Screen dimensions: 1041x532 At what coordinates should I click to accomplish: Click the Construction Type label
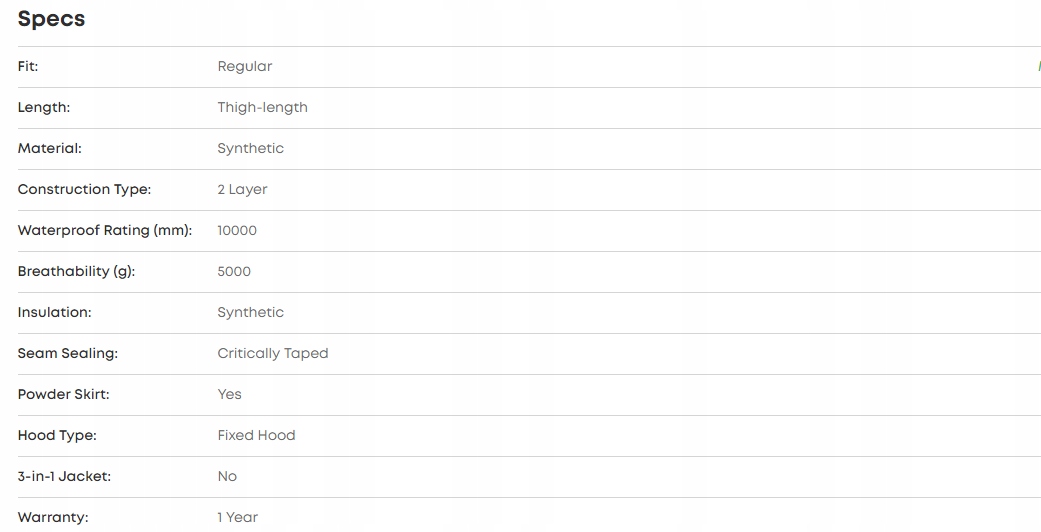pyautogui.click(x=84, y=189)
